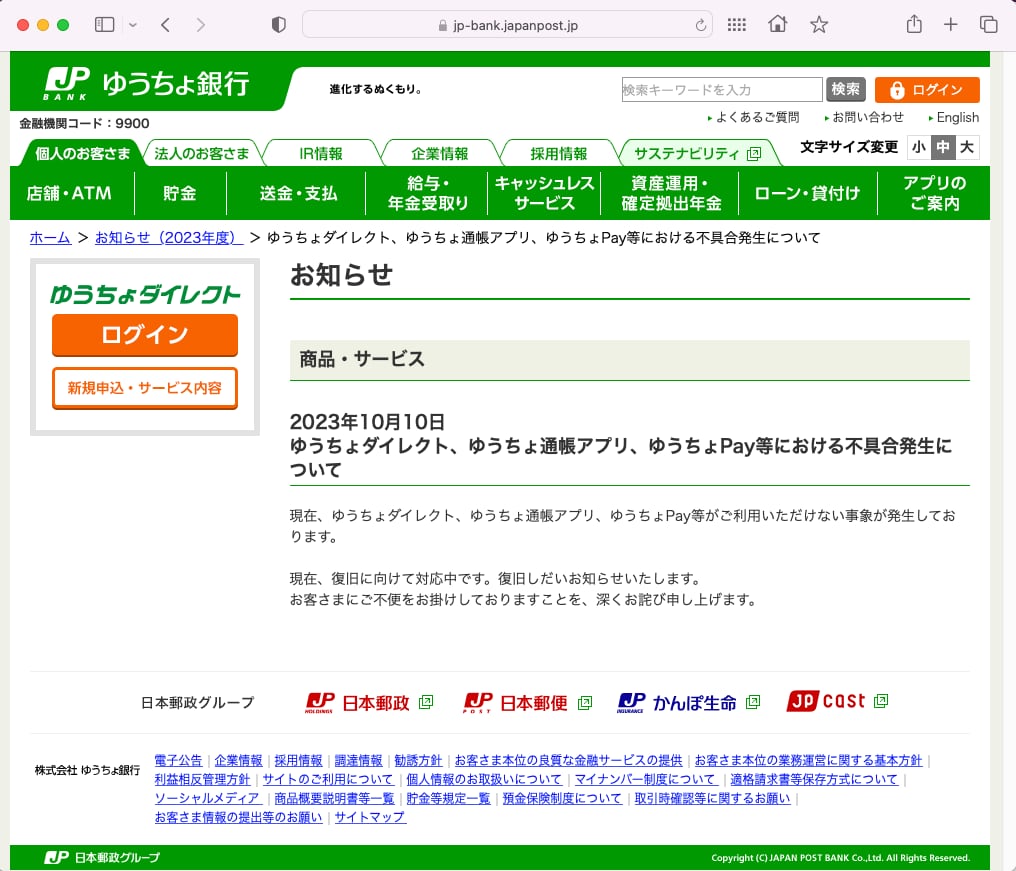
Task: Open the JP cast footer logo
Action: [830, 701]
